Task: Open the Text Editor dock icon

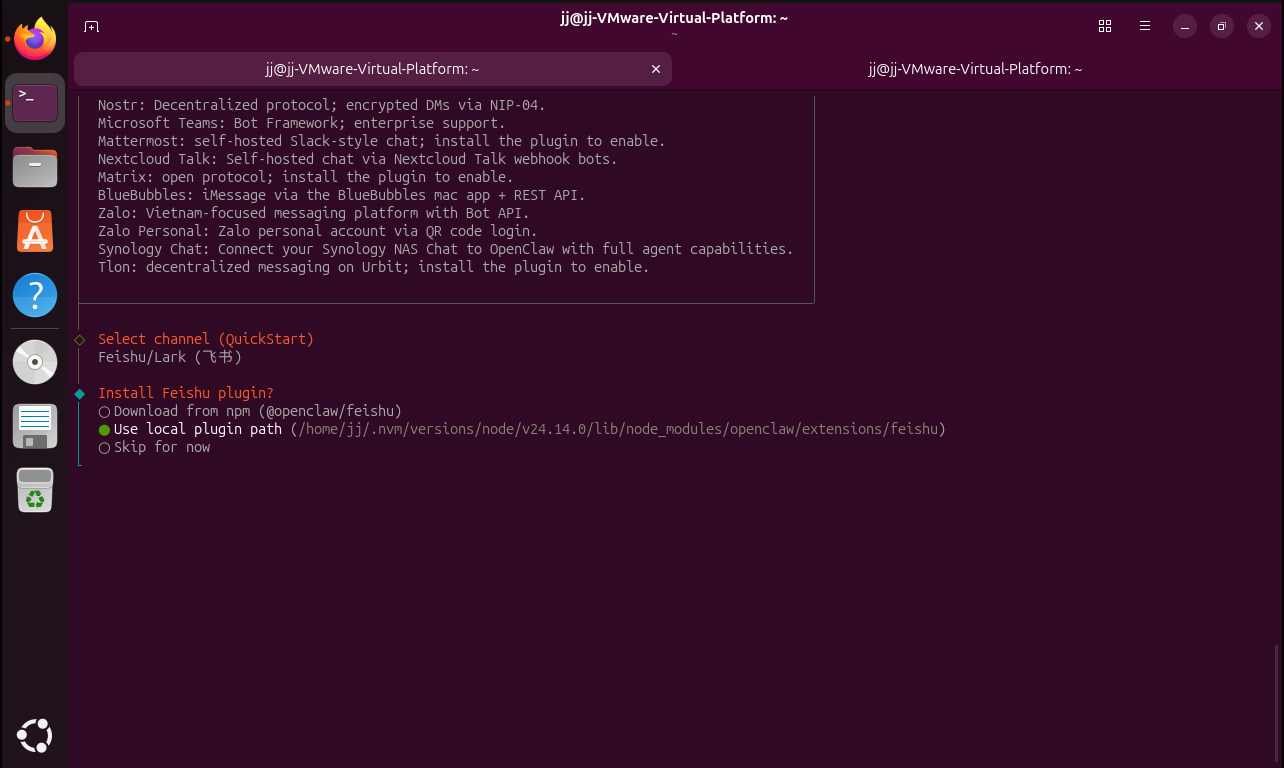Action: coord(35,425)
